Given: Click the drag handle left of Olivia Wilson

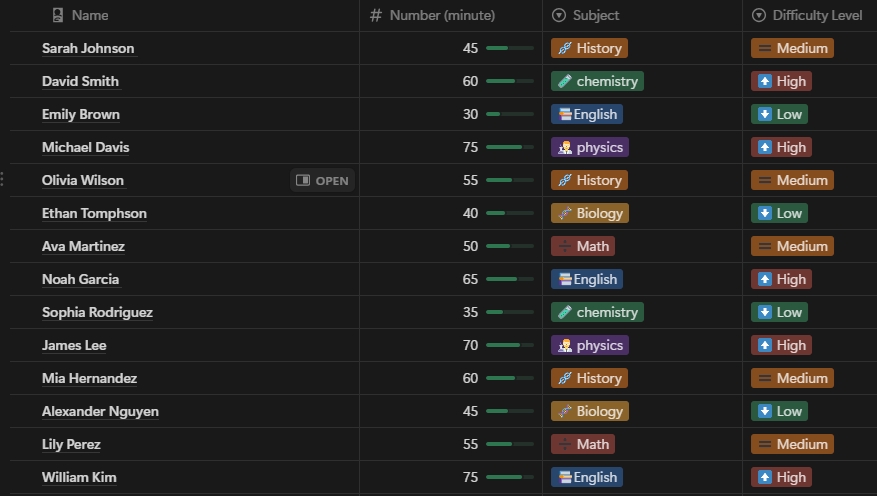Looking at the screenshot, I should [2, 179].
